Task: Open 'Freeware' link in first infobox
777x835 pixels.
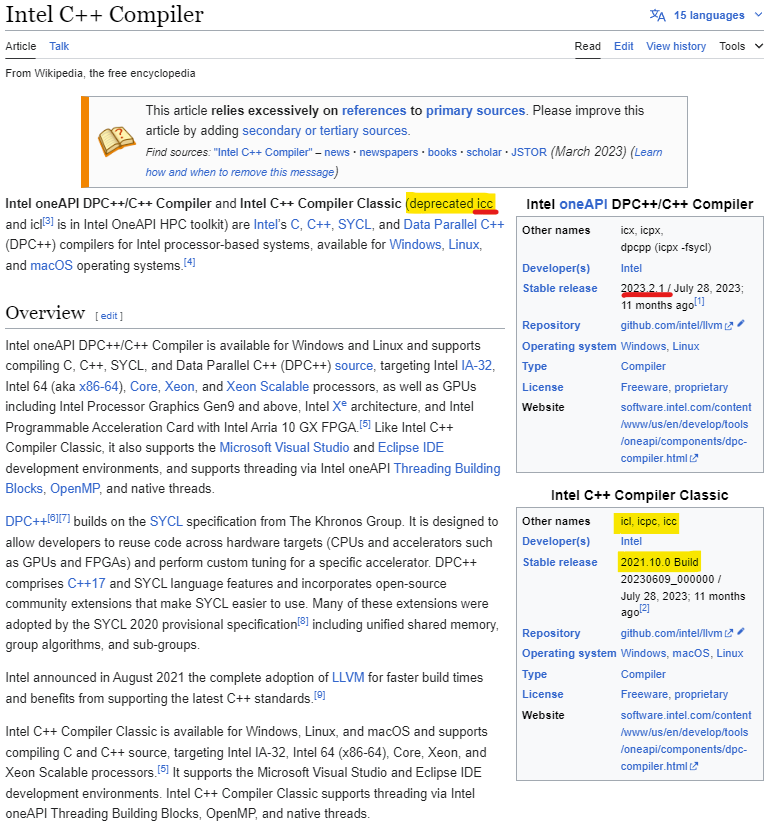Action: pos(644,387)
